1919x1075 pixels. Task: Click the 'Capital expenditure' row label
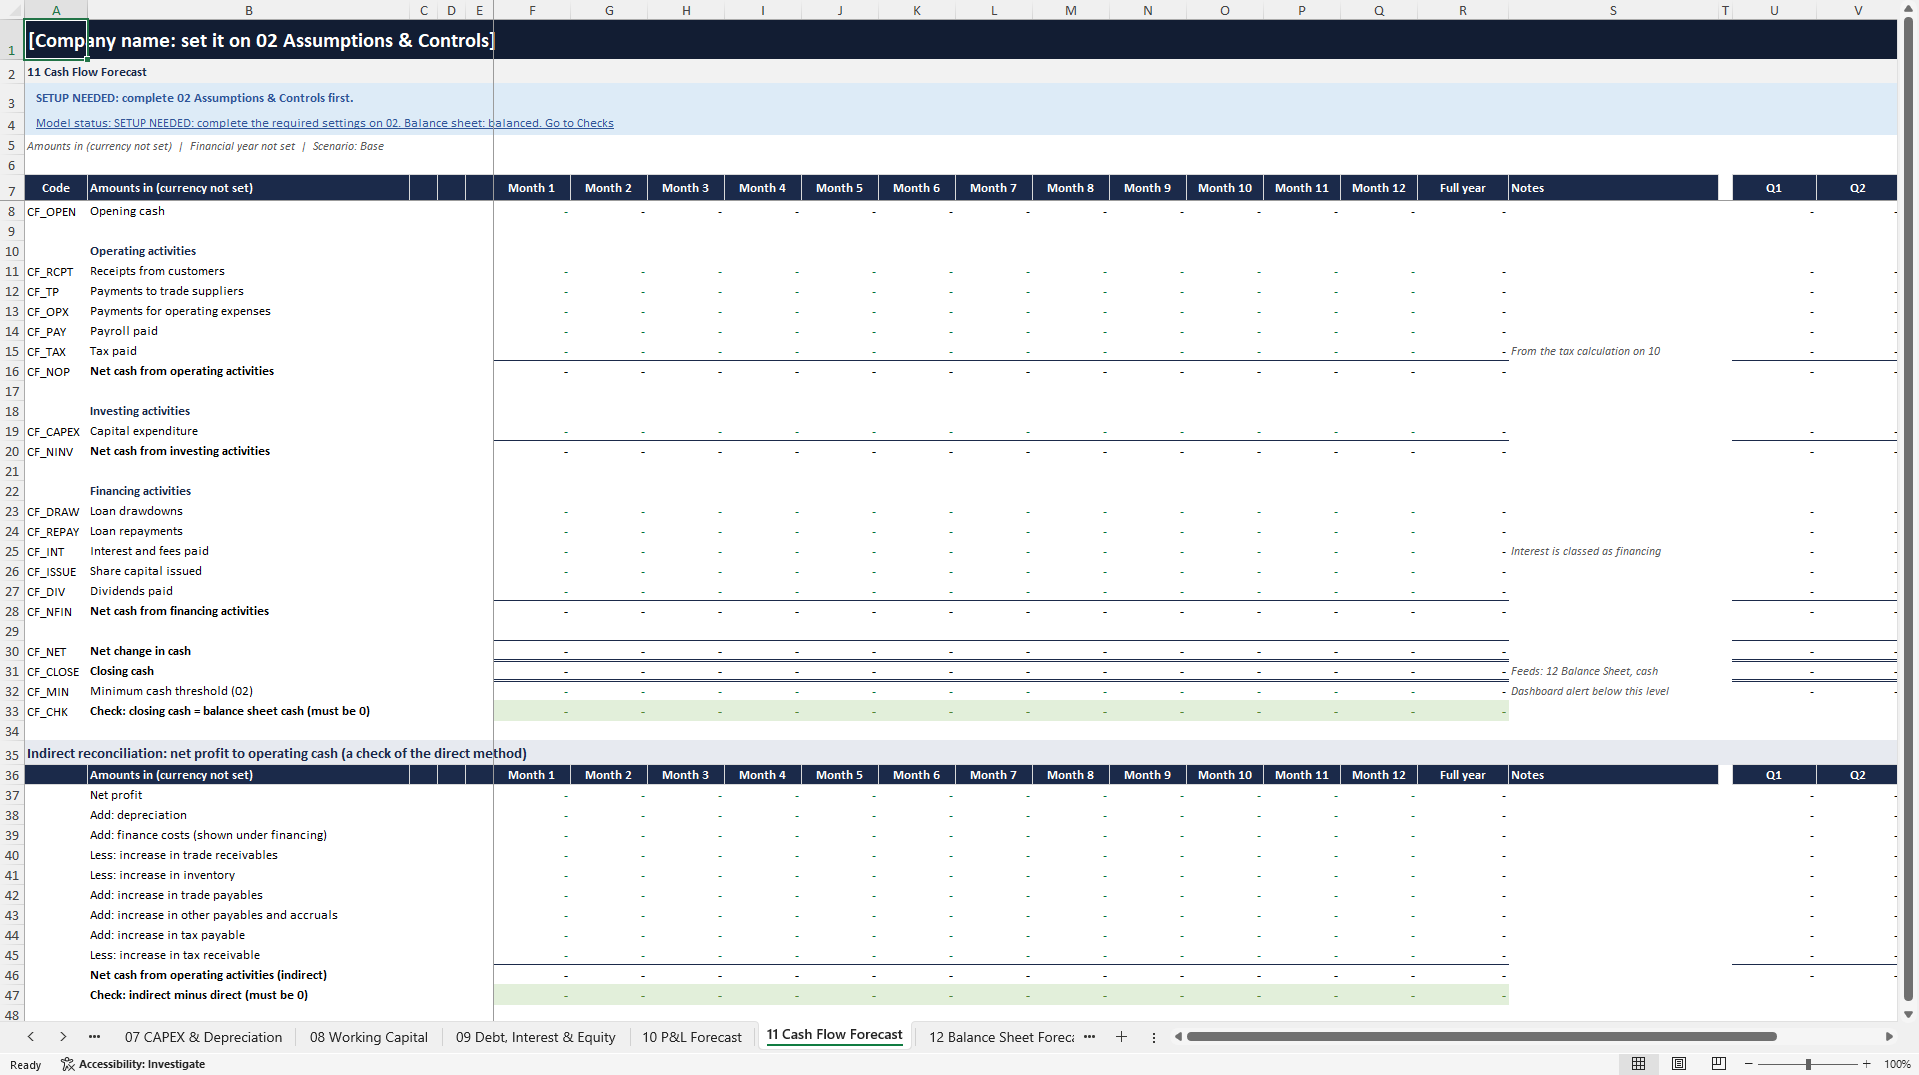249,431
